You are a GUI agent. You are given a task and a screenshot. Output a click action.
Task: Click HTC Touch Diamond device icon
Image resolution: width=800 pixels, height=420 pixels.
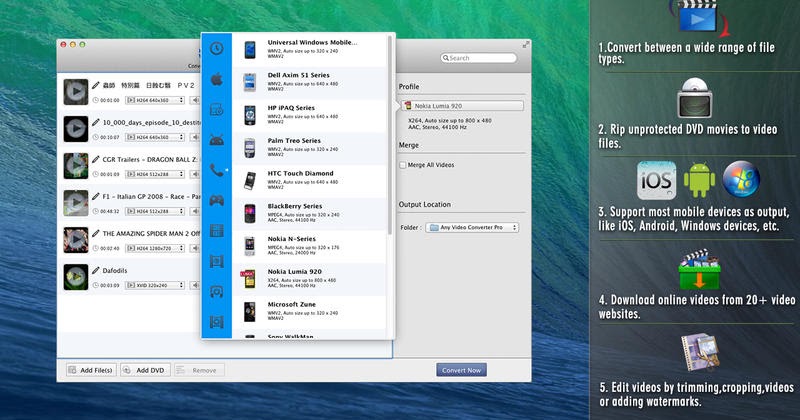click(249, 181)
